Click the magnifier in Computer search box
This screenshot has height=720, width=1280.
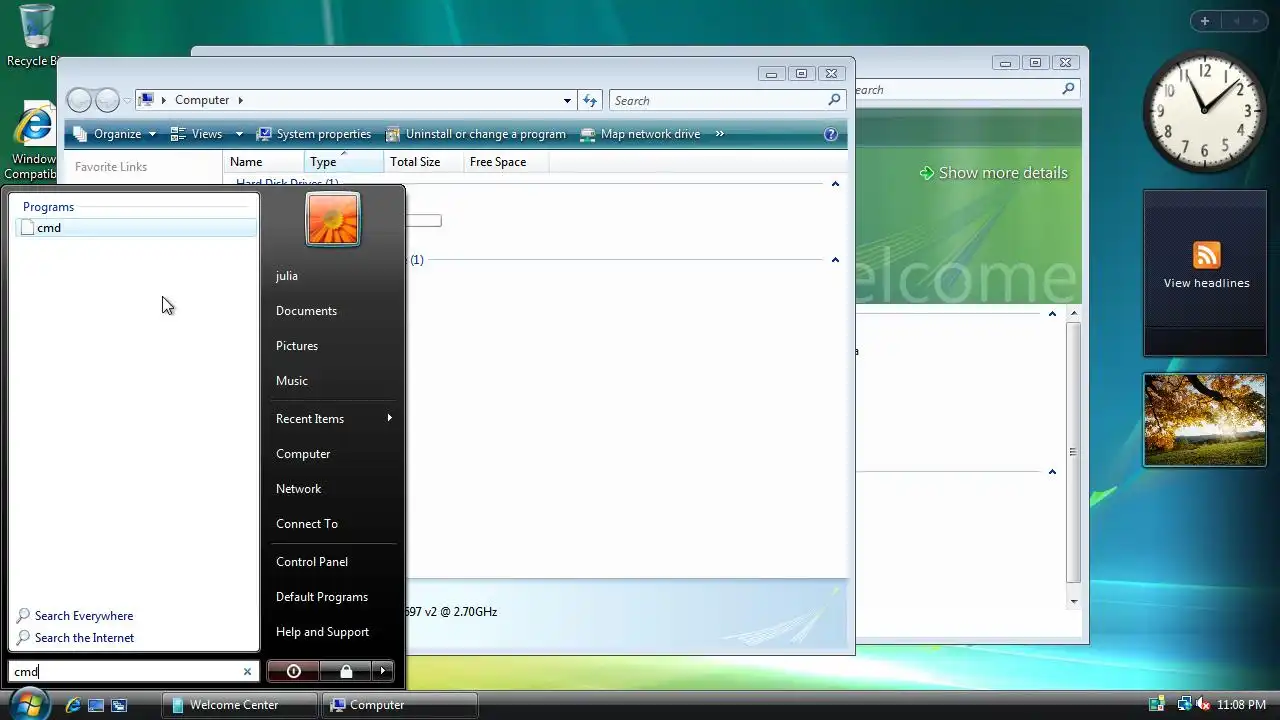coord(834,100)
